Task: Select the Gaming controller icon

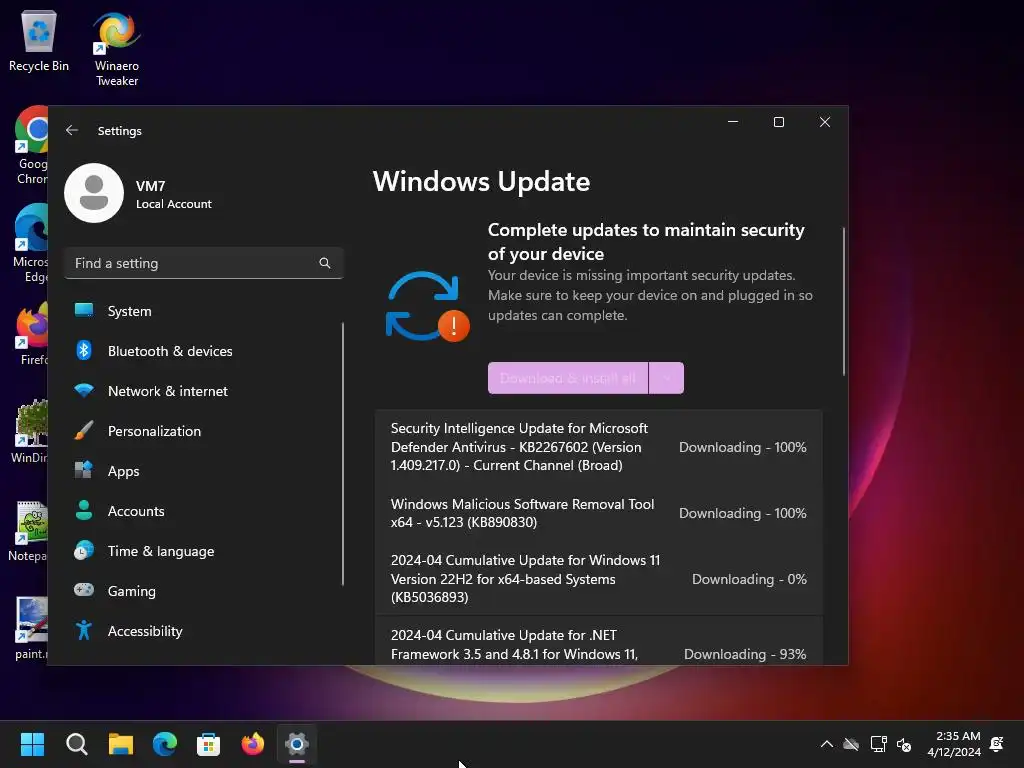Action: click(x=84, y=590)
